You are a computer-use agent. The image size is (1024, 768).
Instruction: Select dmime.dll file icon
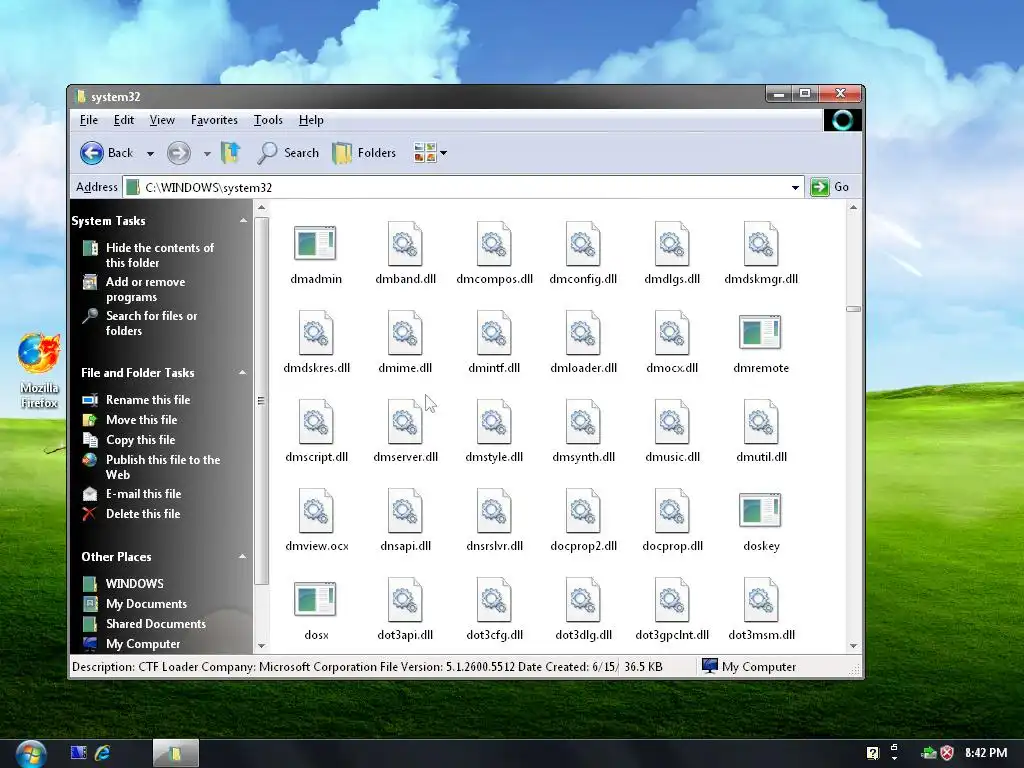[x=405, y=332]
